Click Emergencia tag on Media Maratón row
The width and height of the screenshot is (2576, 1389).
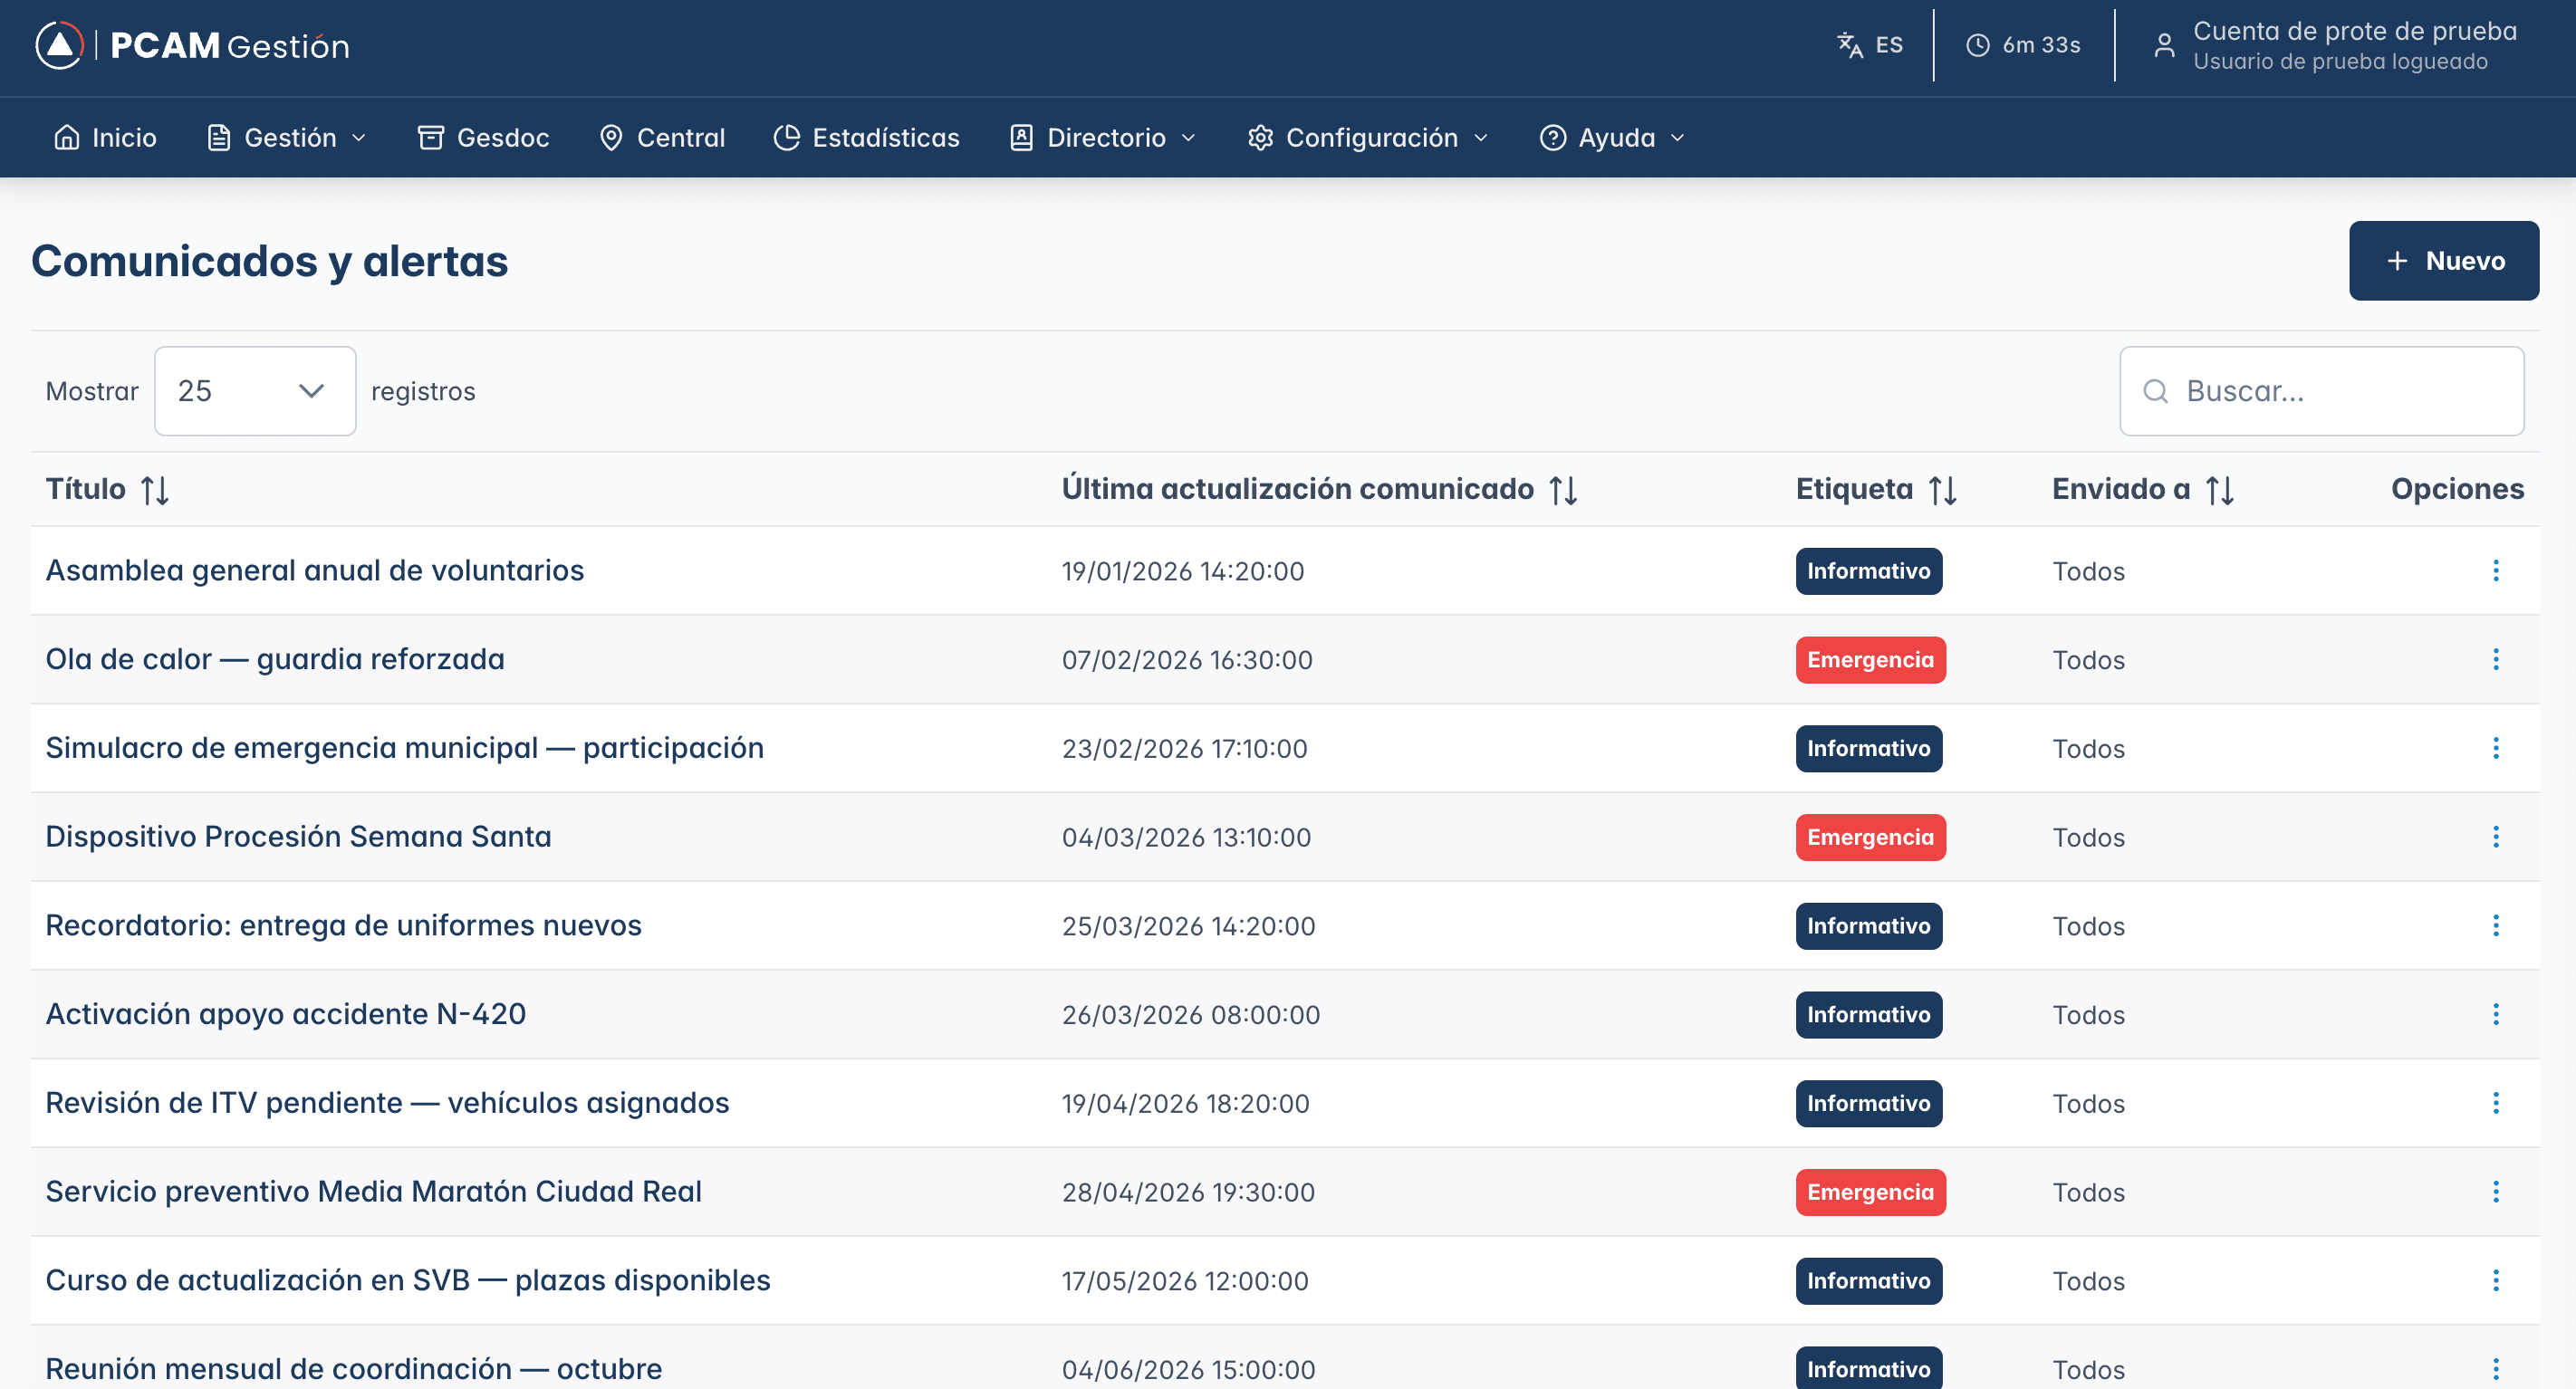tap(1870, 1192)
